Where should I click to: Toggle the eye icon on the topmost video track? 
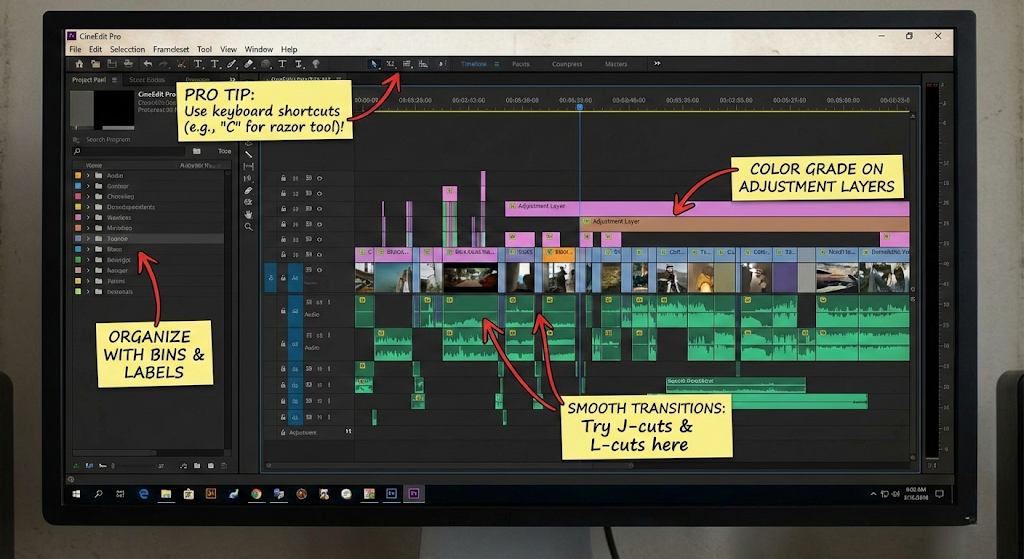tap(320, 178)
